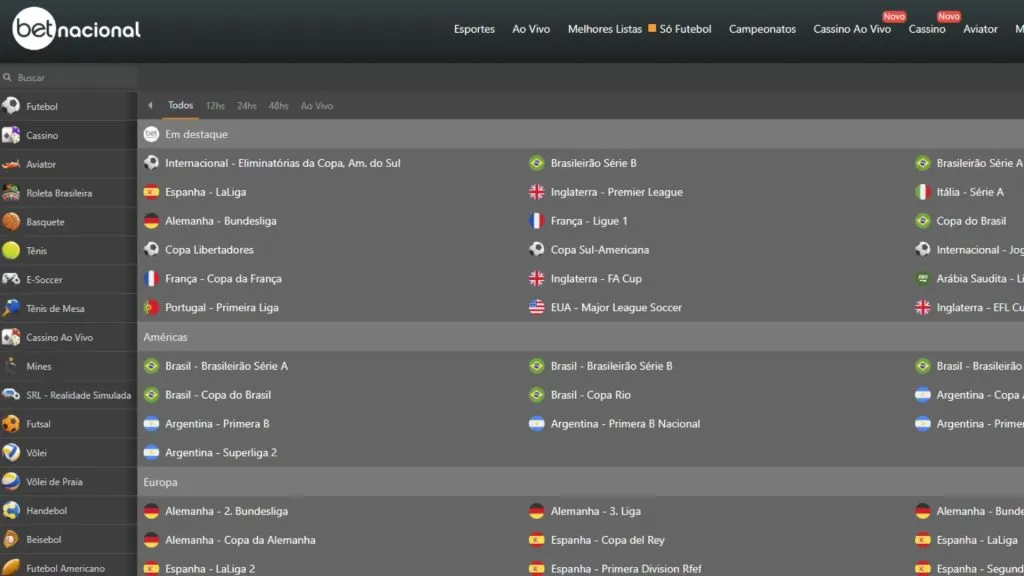Click the betnacional logo
The width and height of the screenshot is (1024, 576).
[76, 29]
